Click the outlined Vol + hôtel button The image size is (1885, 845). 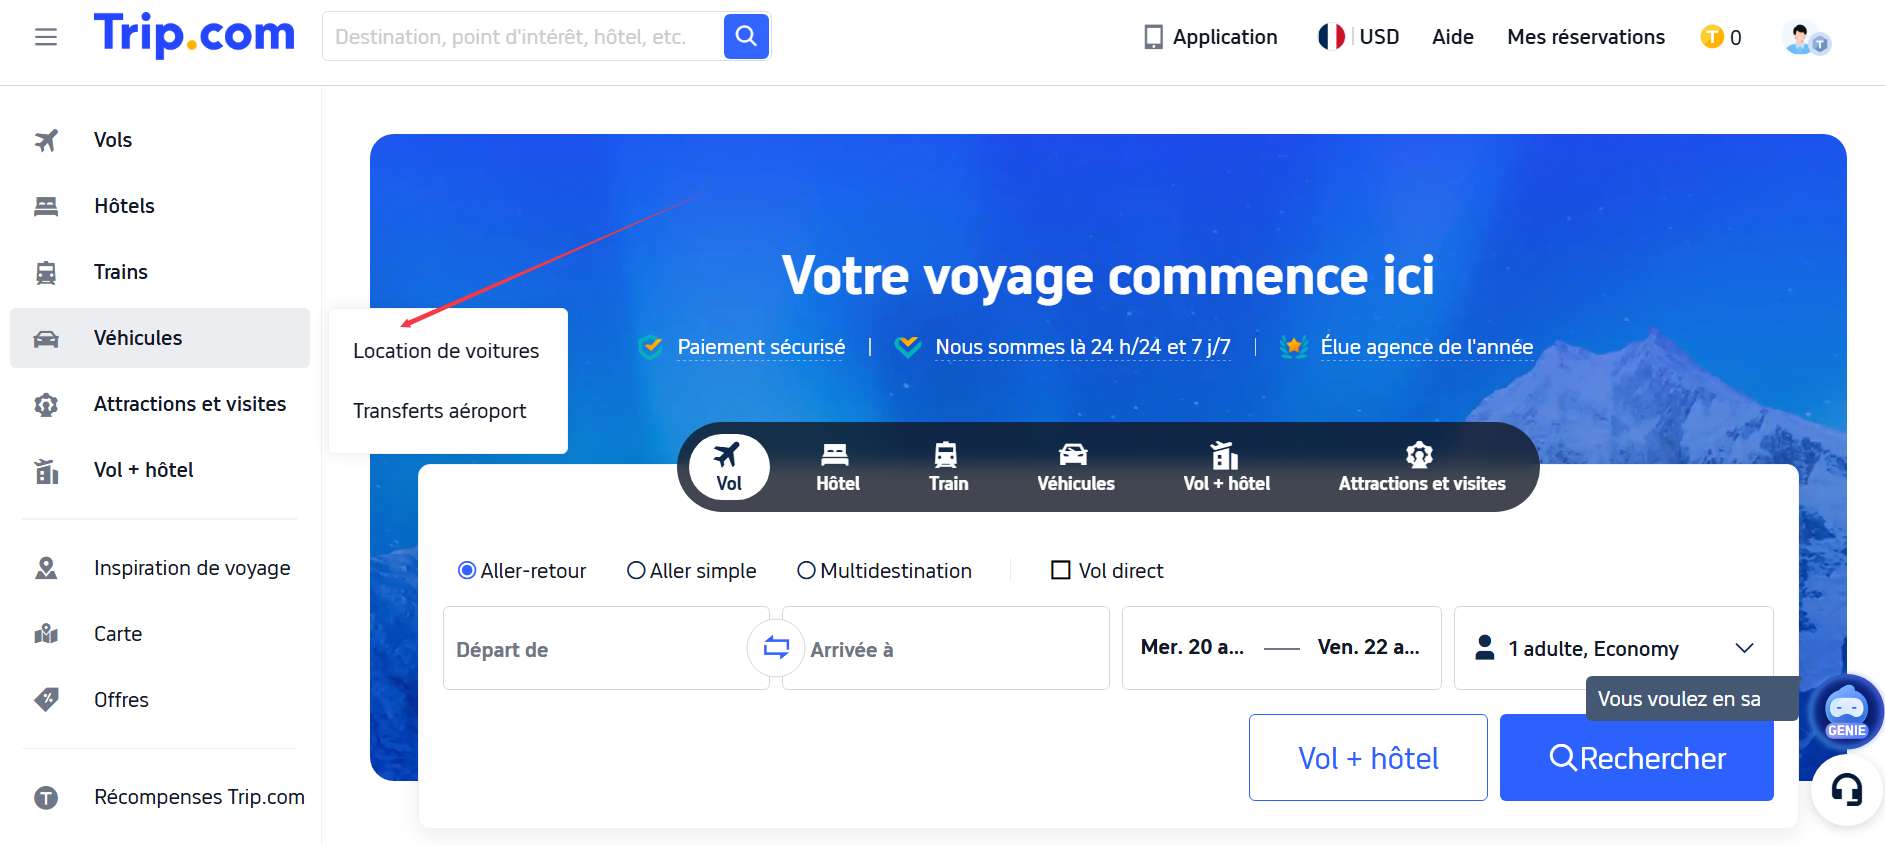[x=1368, y=758]
